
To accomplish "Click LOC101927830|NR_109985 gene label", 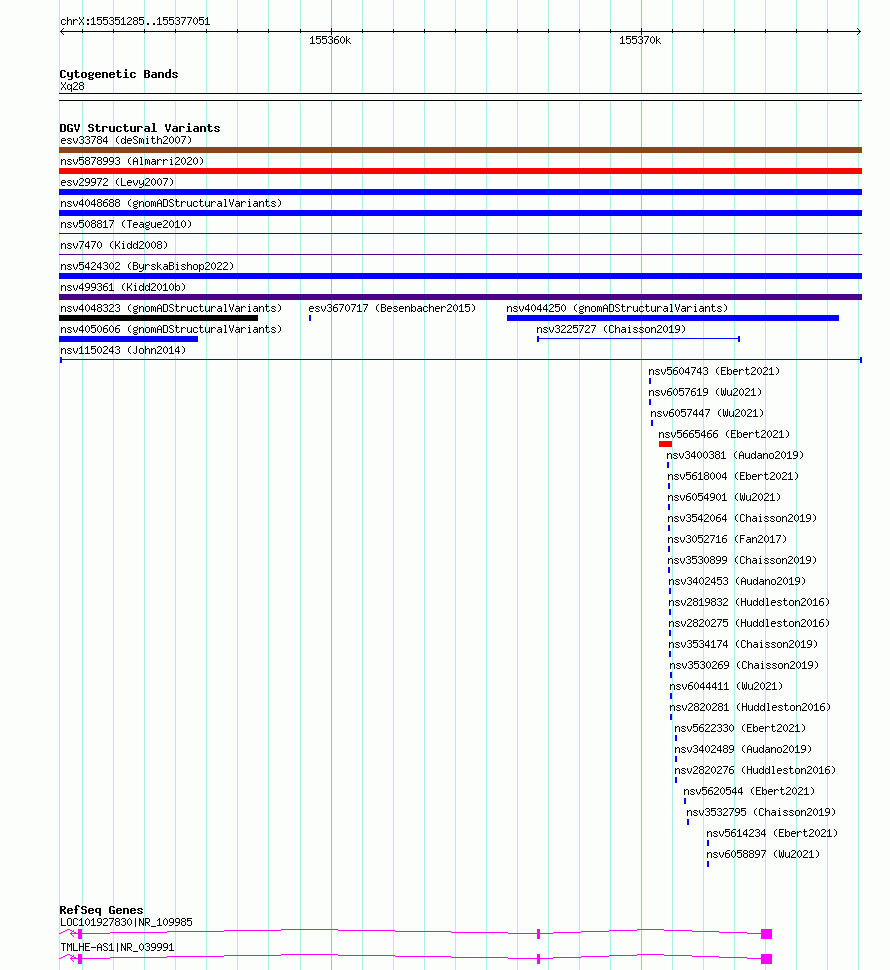I will pos(126,923).
